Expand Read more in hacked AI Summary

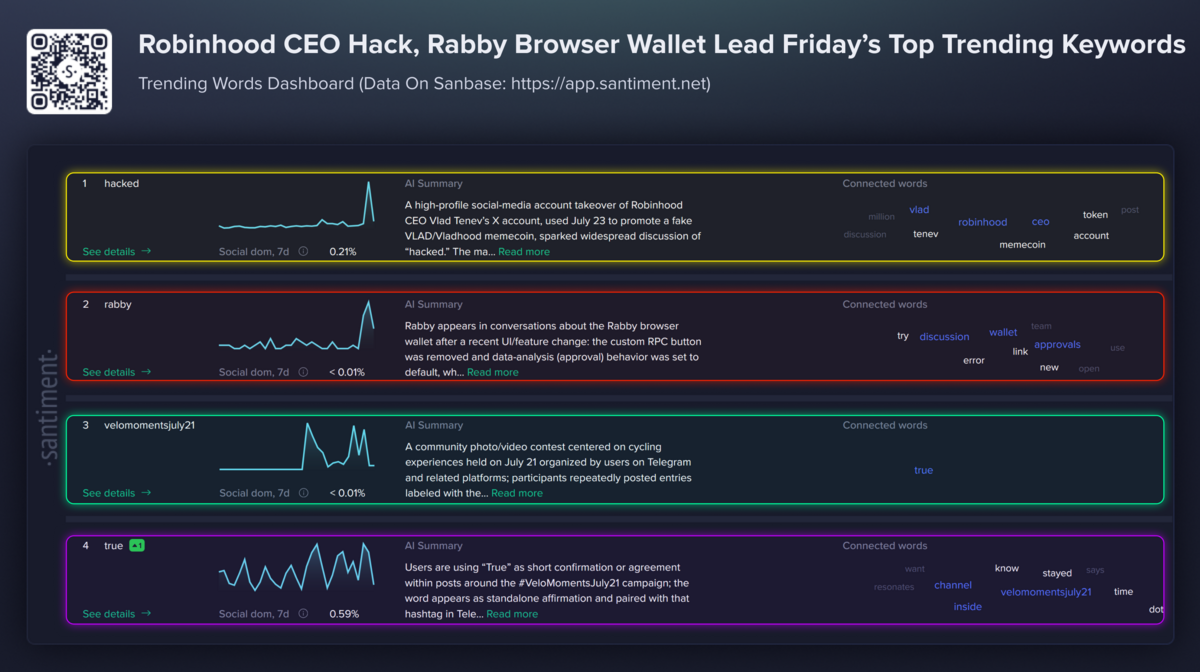(524, 252)
